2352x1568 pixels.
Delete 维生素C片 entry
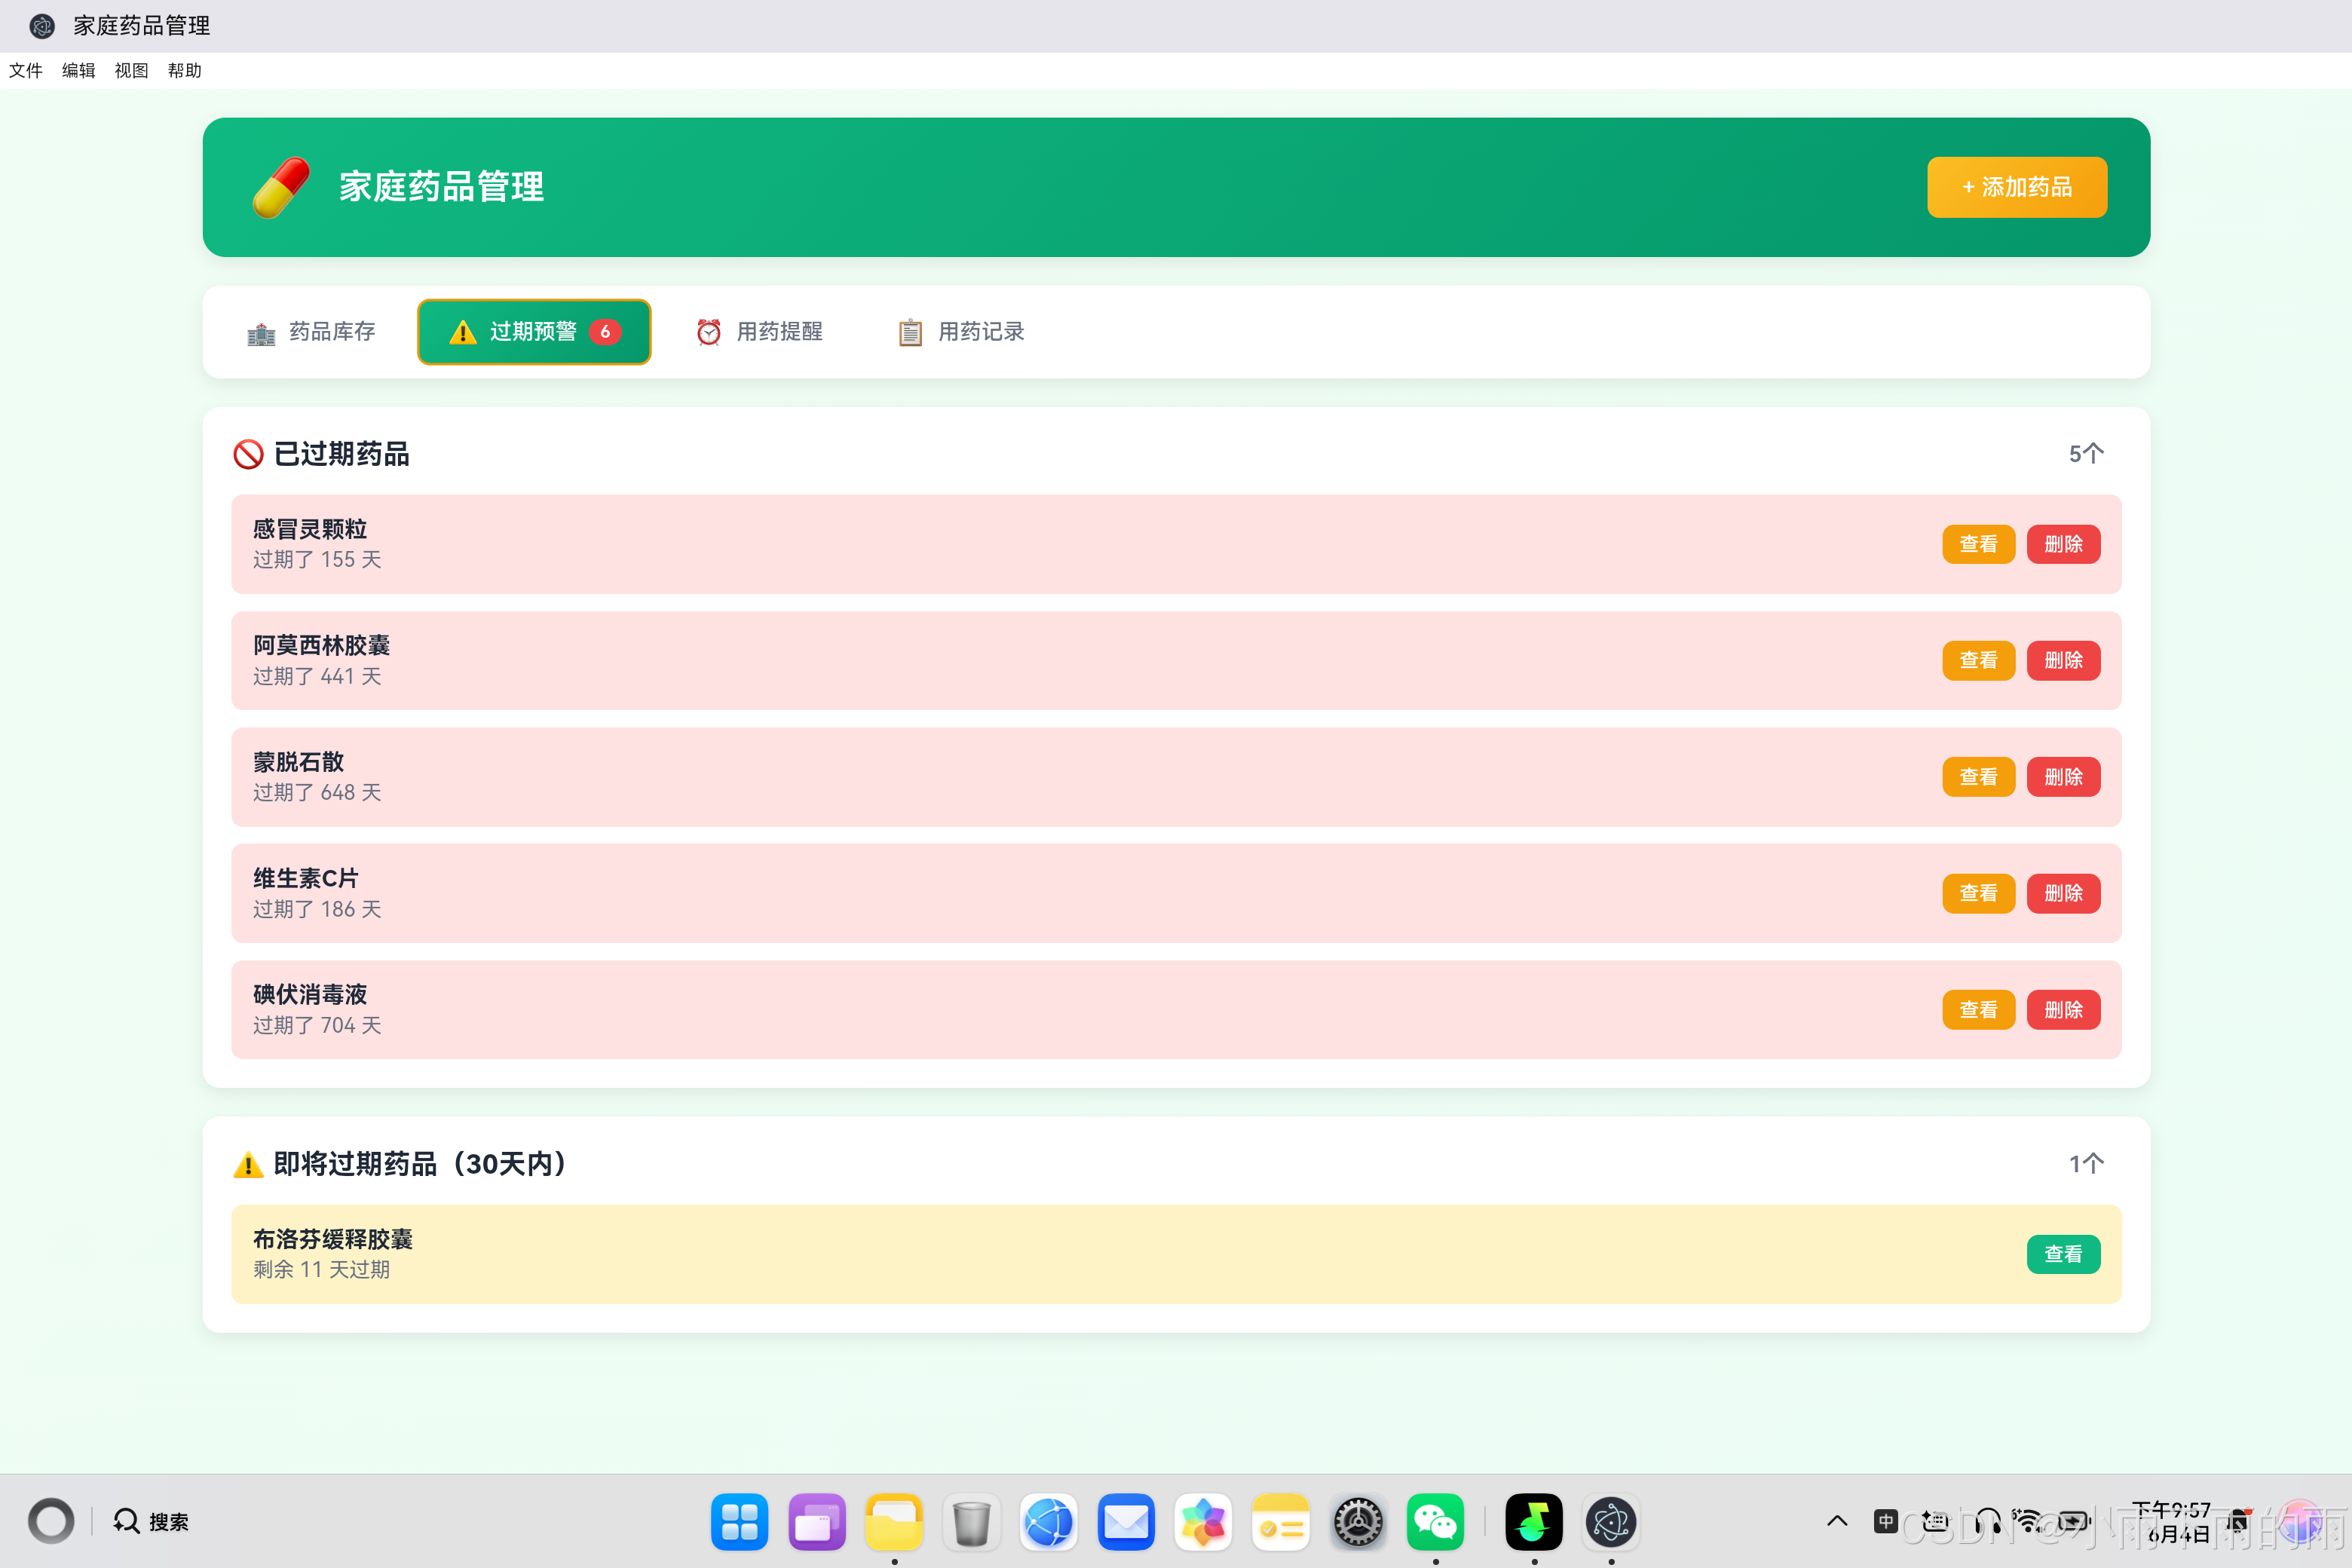coord(2063,893)
